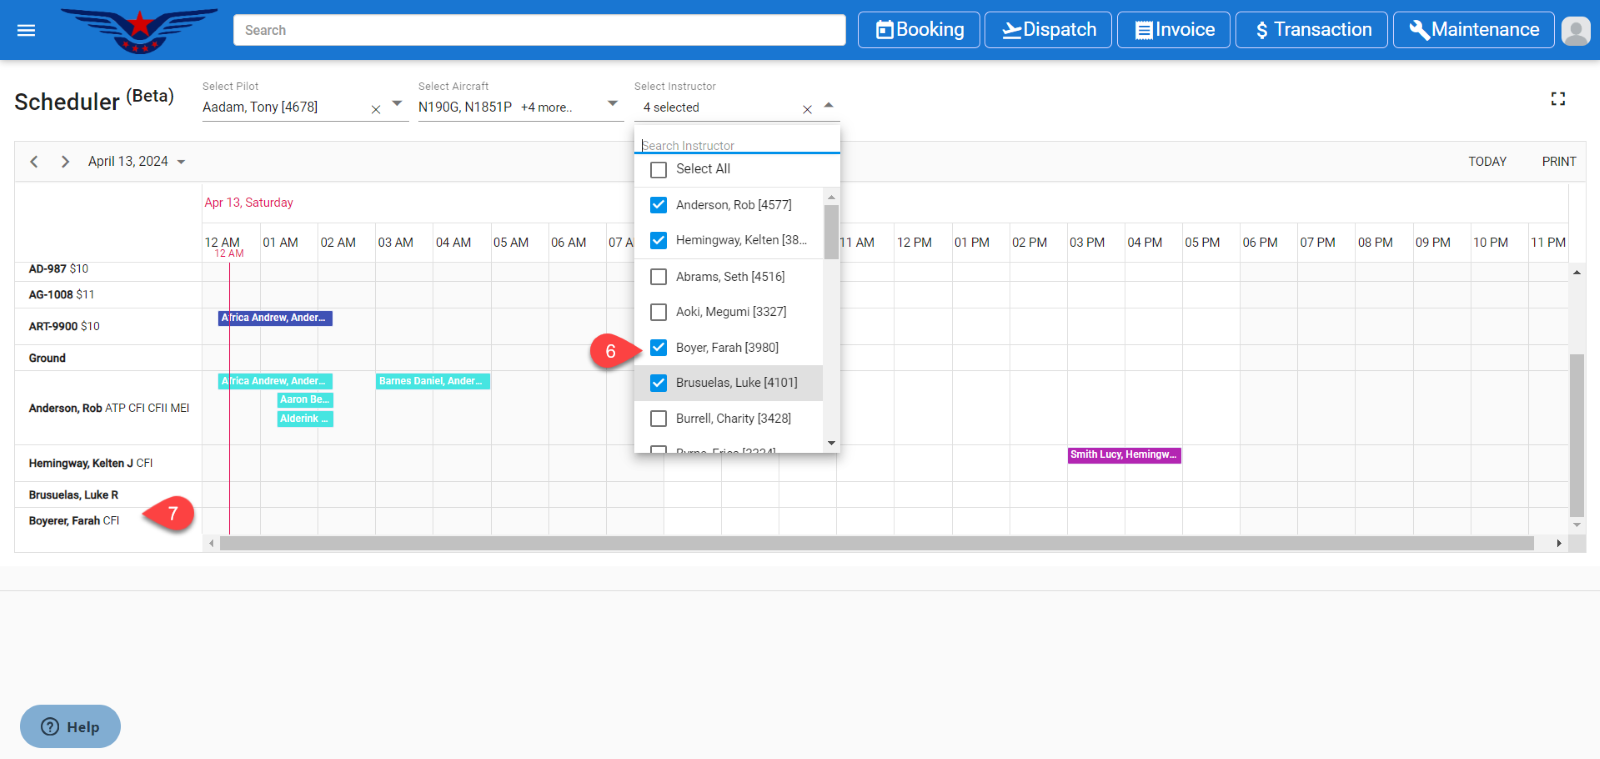Open the Dispatch menu

coord(1048,30)
